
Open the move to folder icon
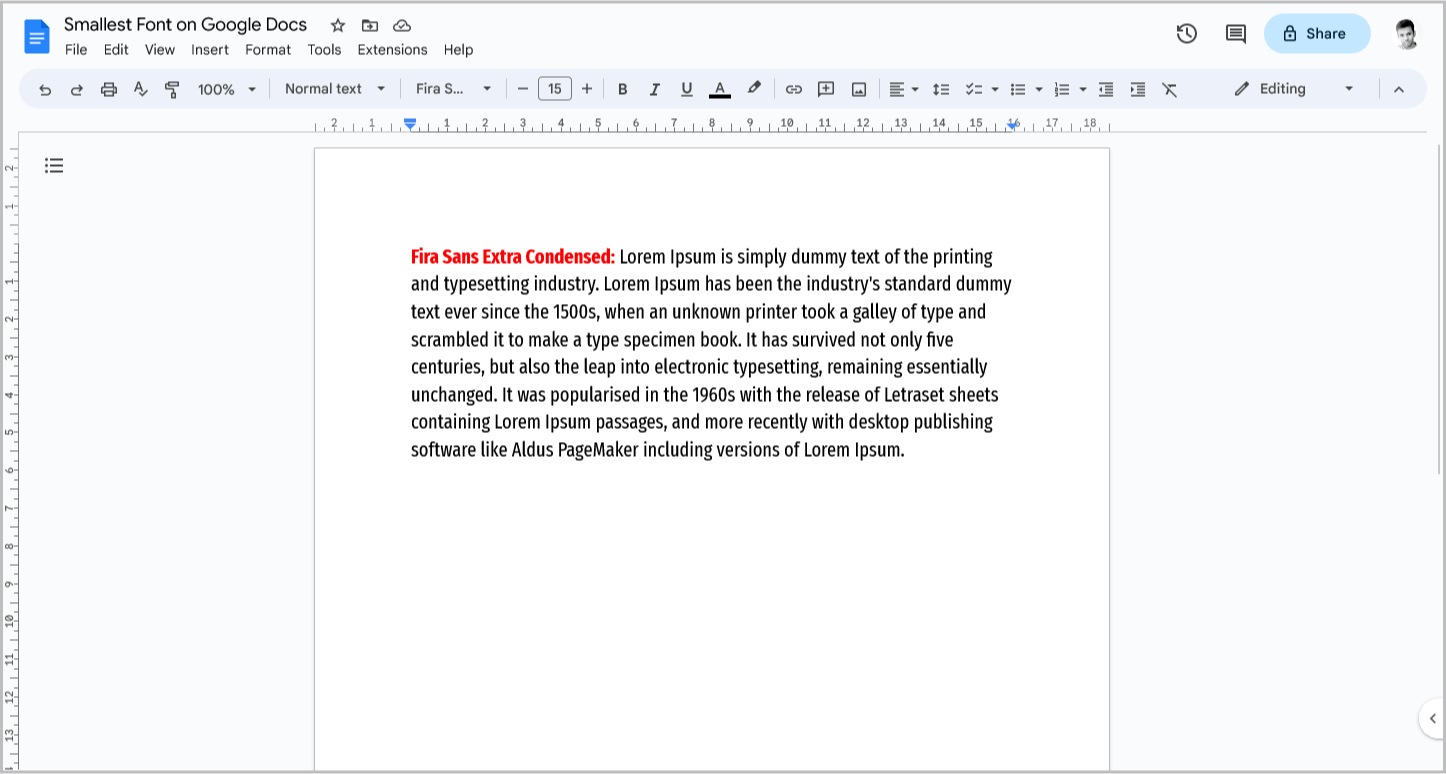(x=370, y=25)
